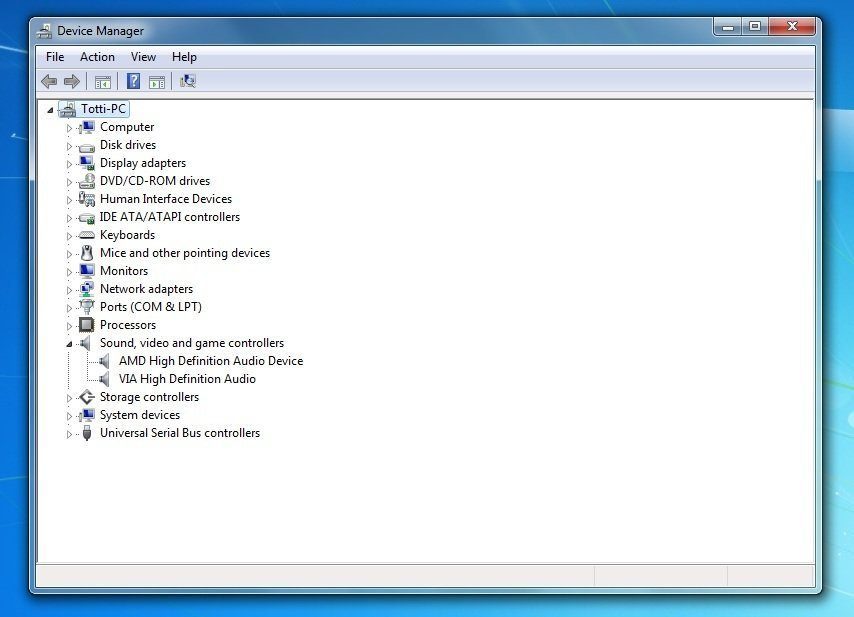Click speaker icon of VIA High Definition Audio
This screenshot has height=617, width=854.
[x=104, y=378]
